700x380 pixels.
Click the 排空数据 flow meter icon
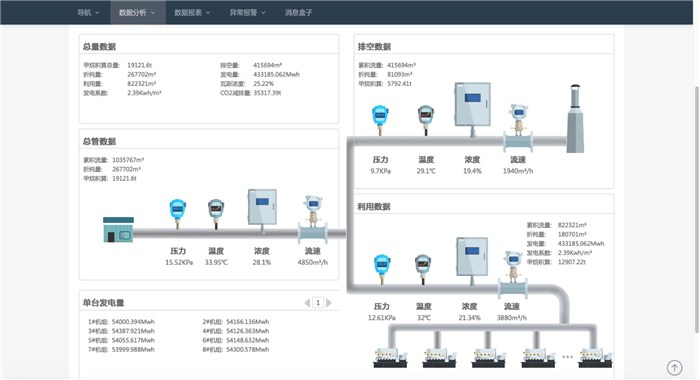(x=518, y=127)
